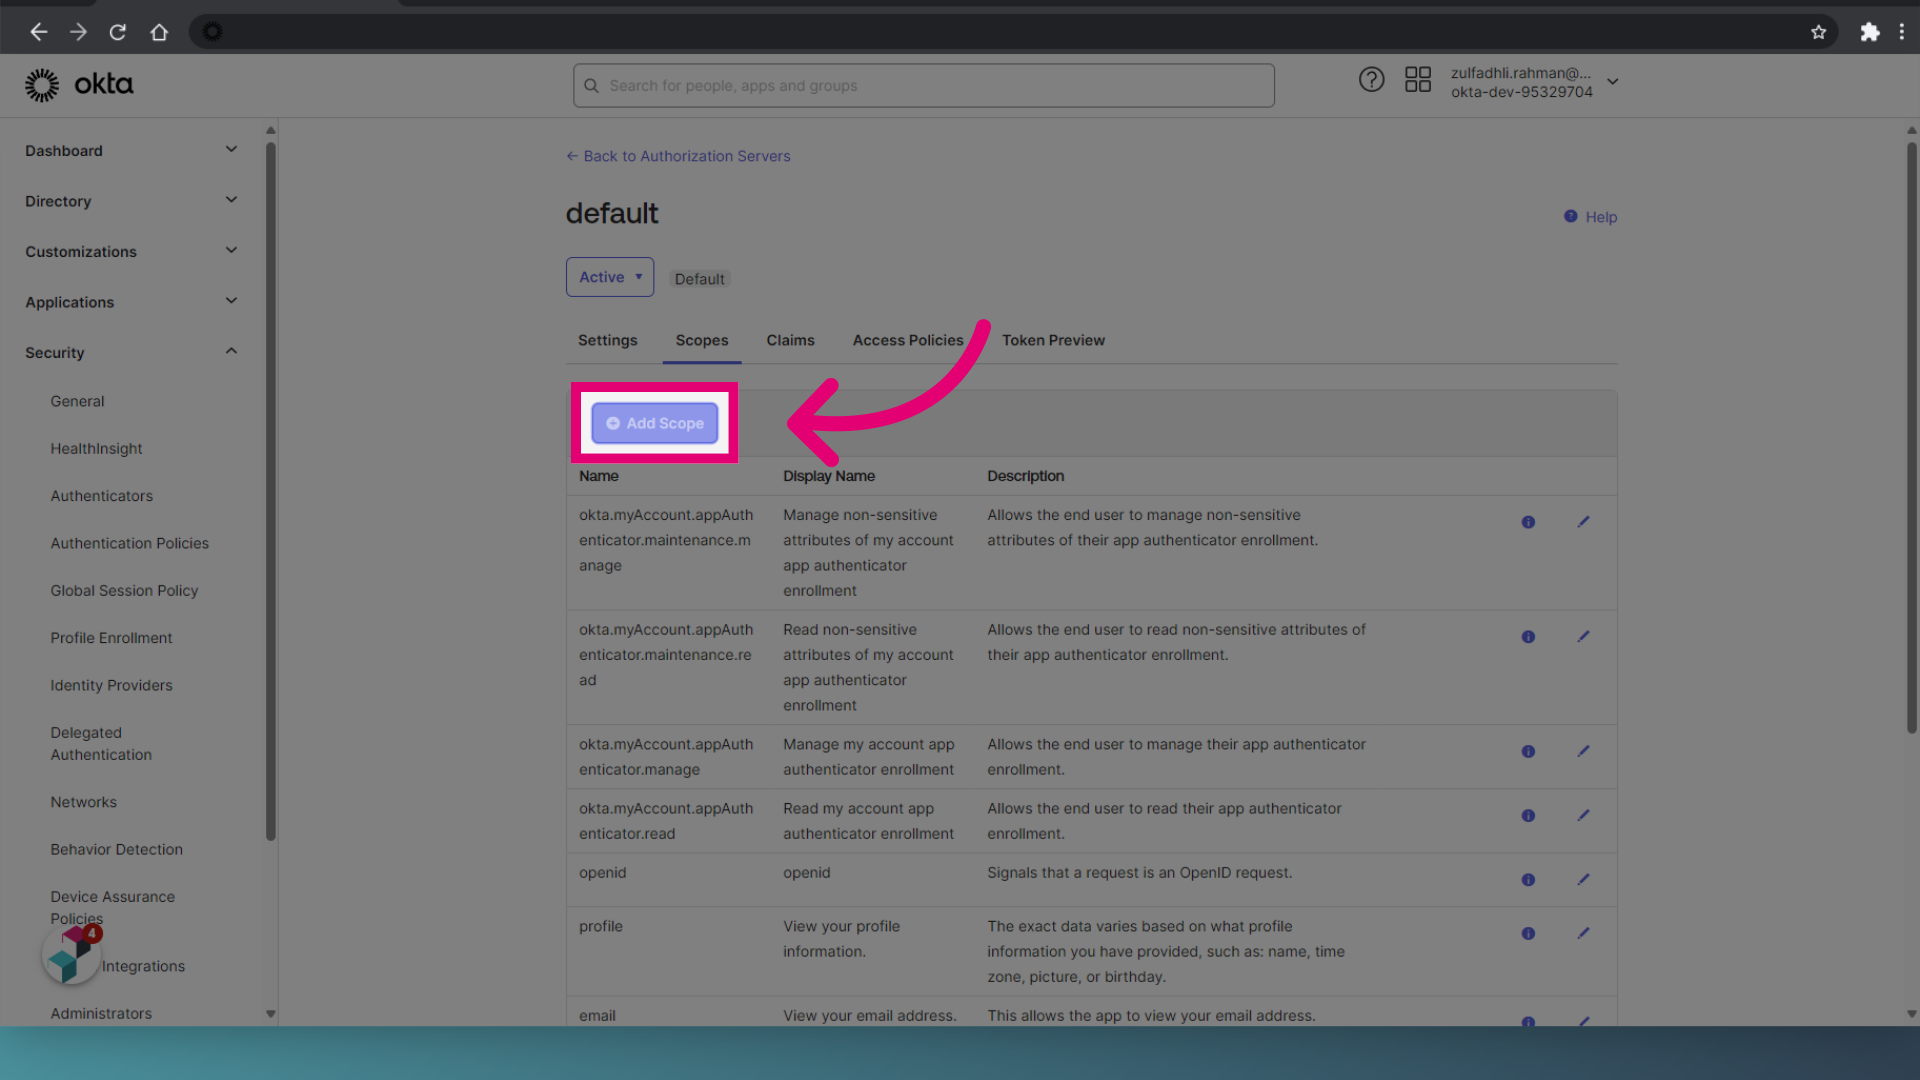Open the Help link
1920x1080 pixels.
tap(1600, 217)
